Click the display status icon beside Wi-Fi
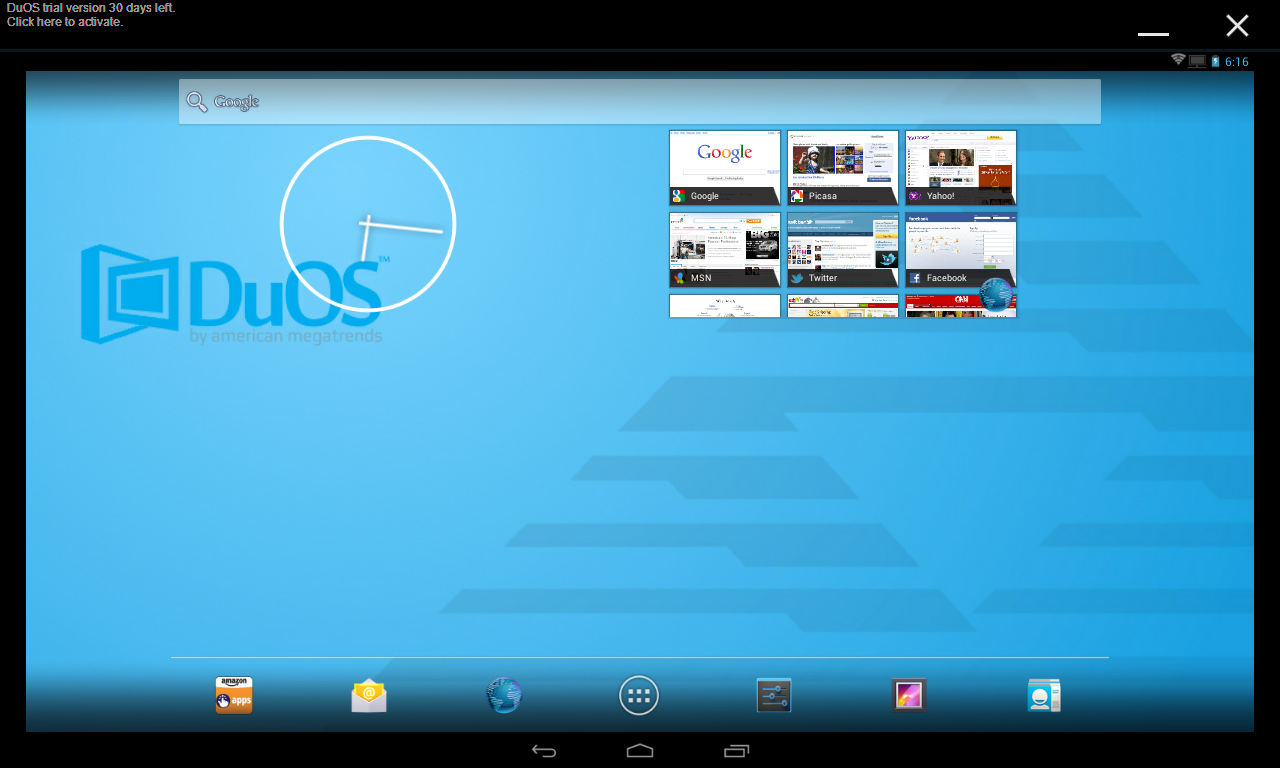The image size is (1280, 768). tap(1197, 61)
